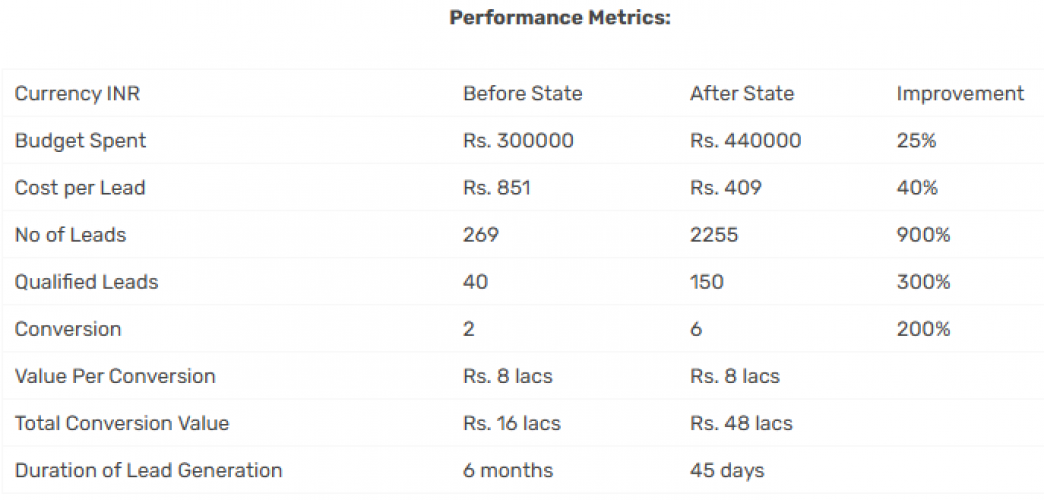Click the Rs. 409 cost value
The width and height of the screenshot is (1044, 500).
click(725, 188)
